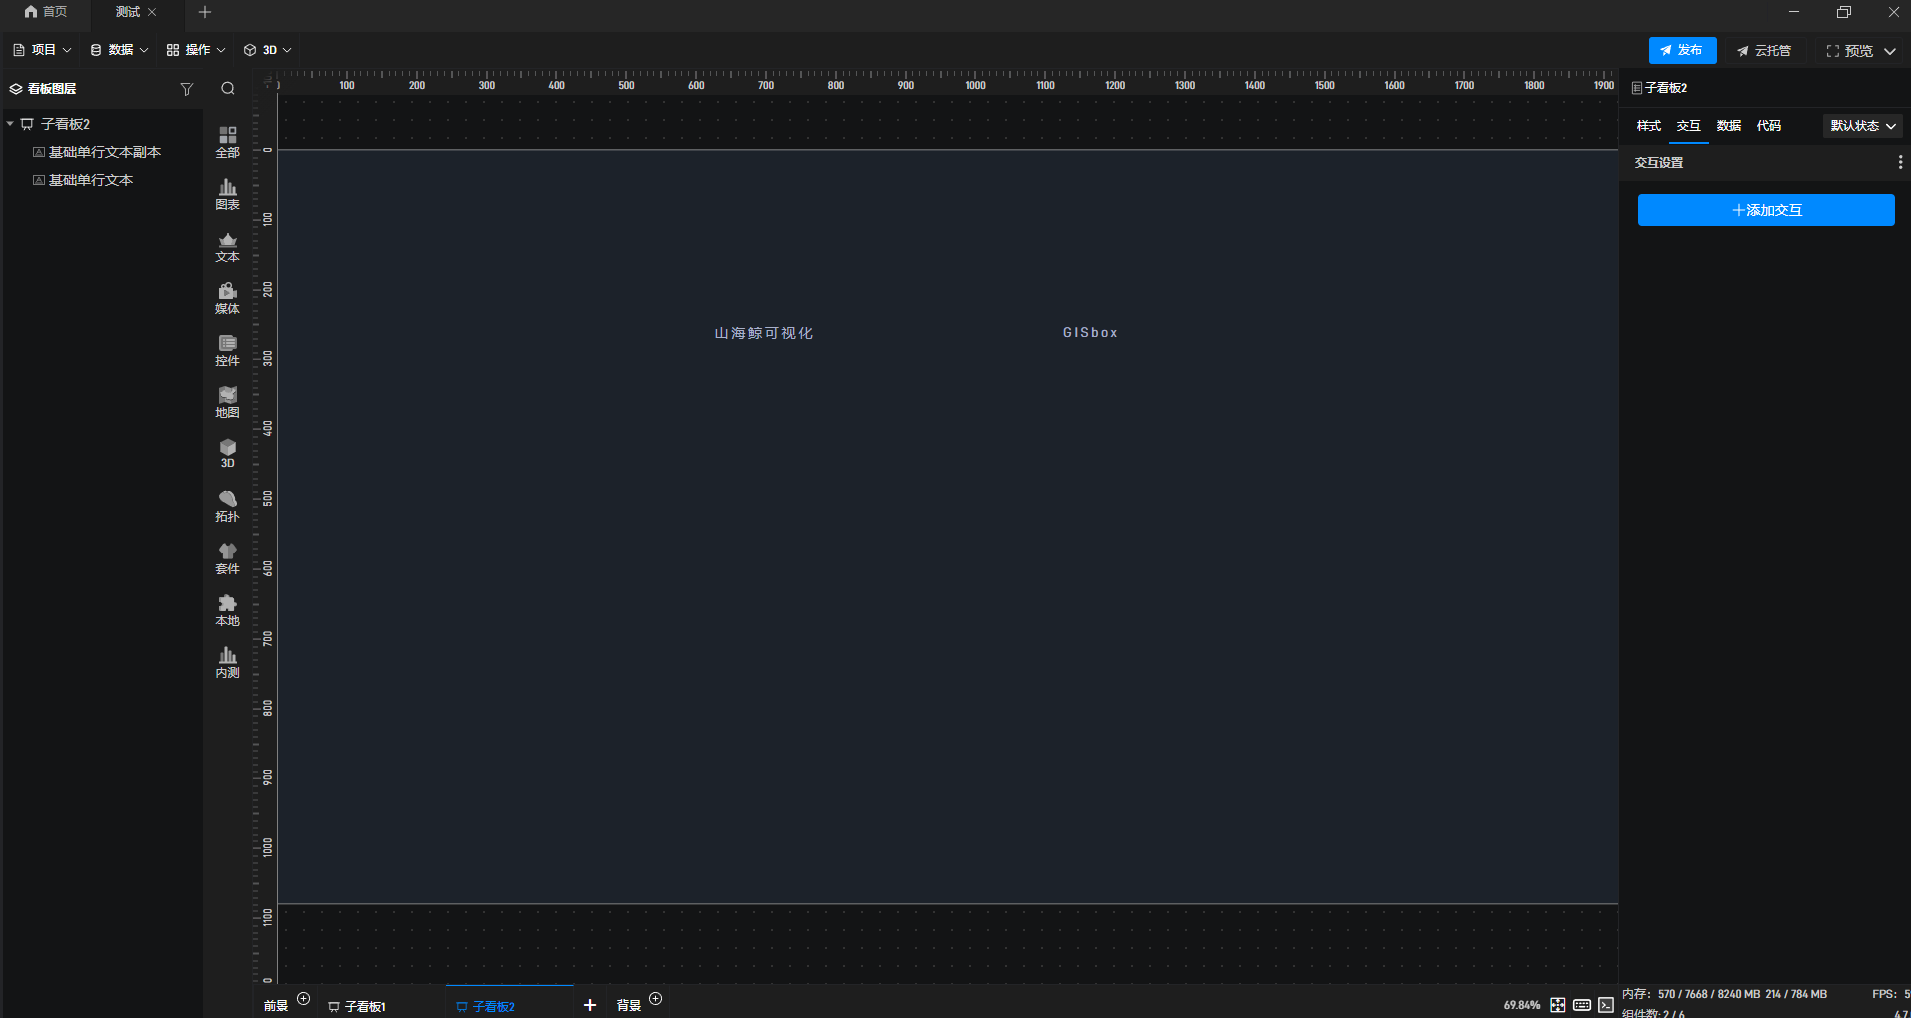Open the component search magnifier icon
Image resolution: width=1911 pixels, height=1018 pixels.
click(x=228, y=89)
